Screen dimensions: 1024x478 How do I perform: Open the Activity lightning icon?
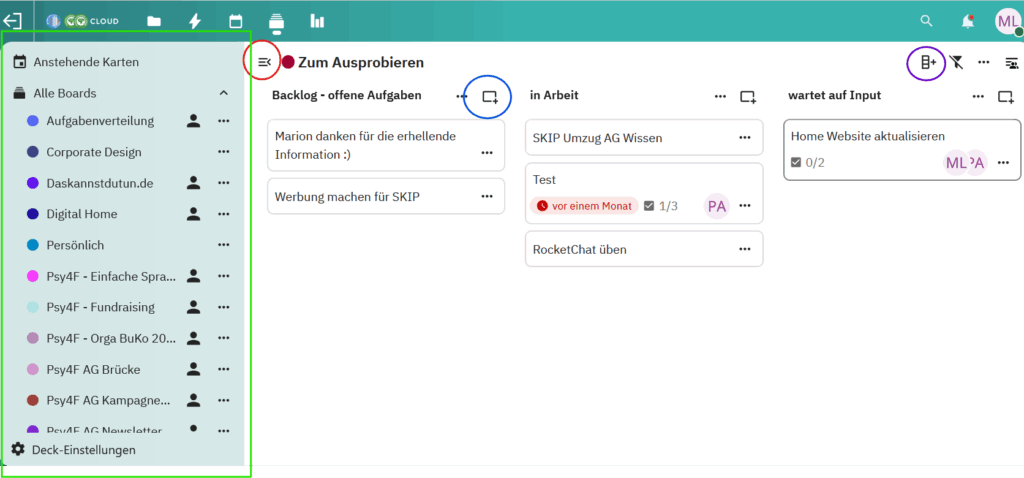coord(195,21)
